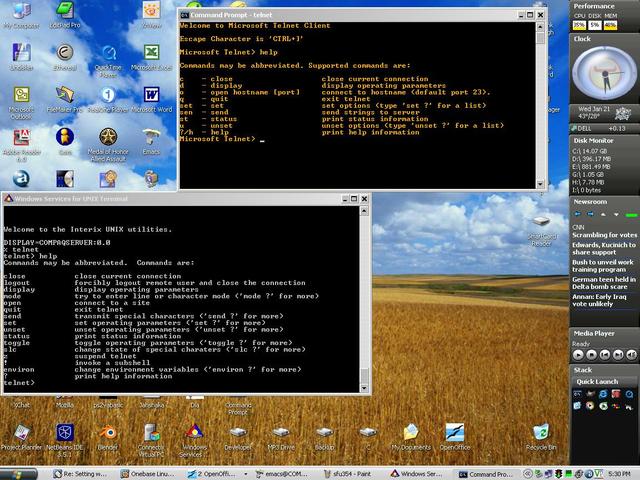Open the Developer drive icon
Viewport: 640px width, 480px height.
[238, 438]
